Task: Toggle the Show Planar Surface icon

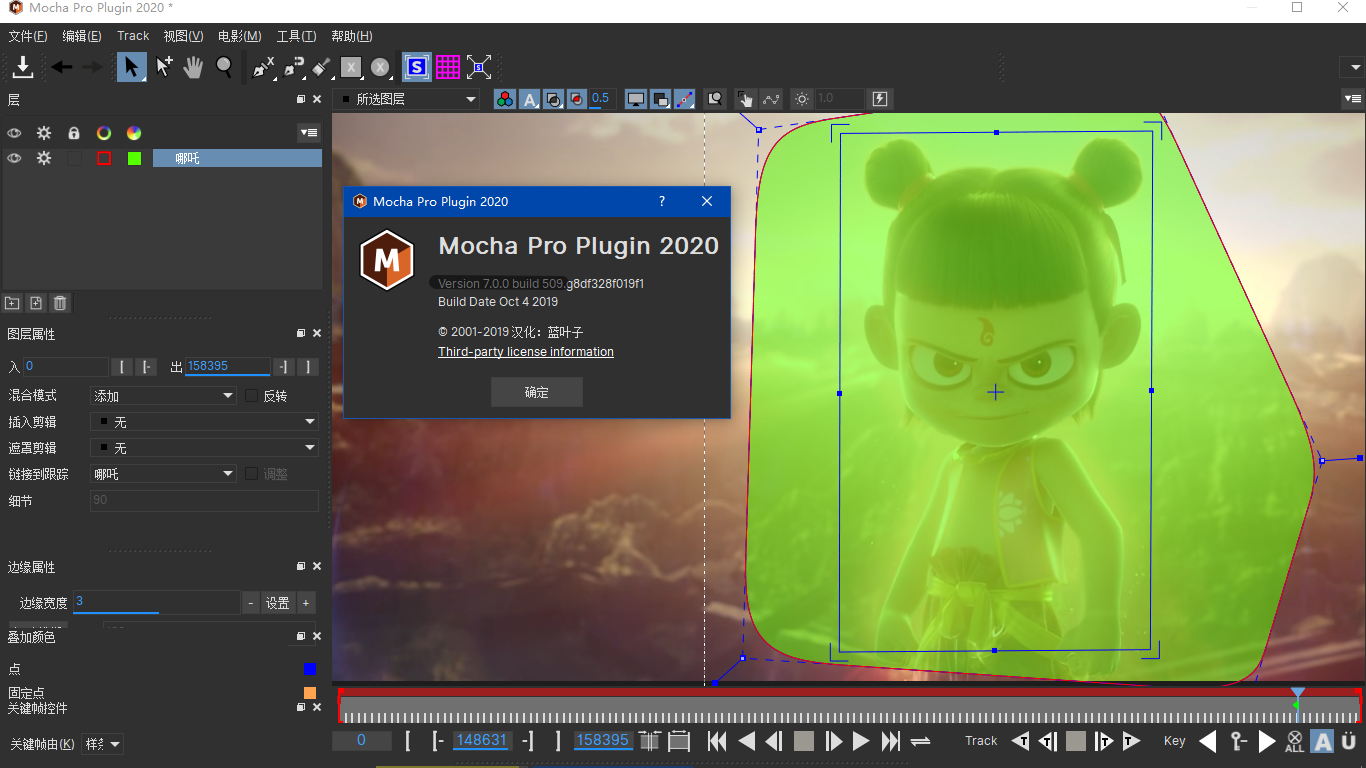Action: [x=417, y=67]
